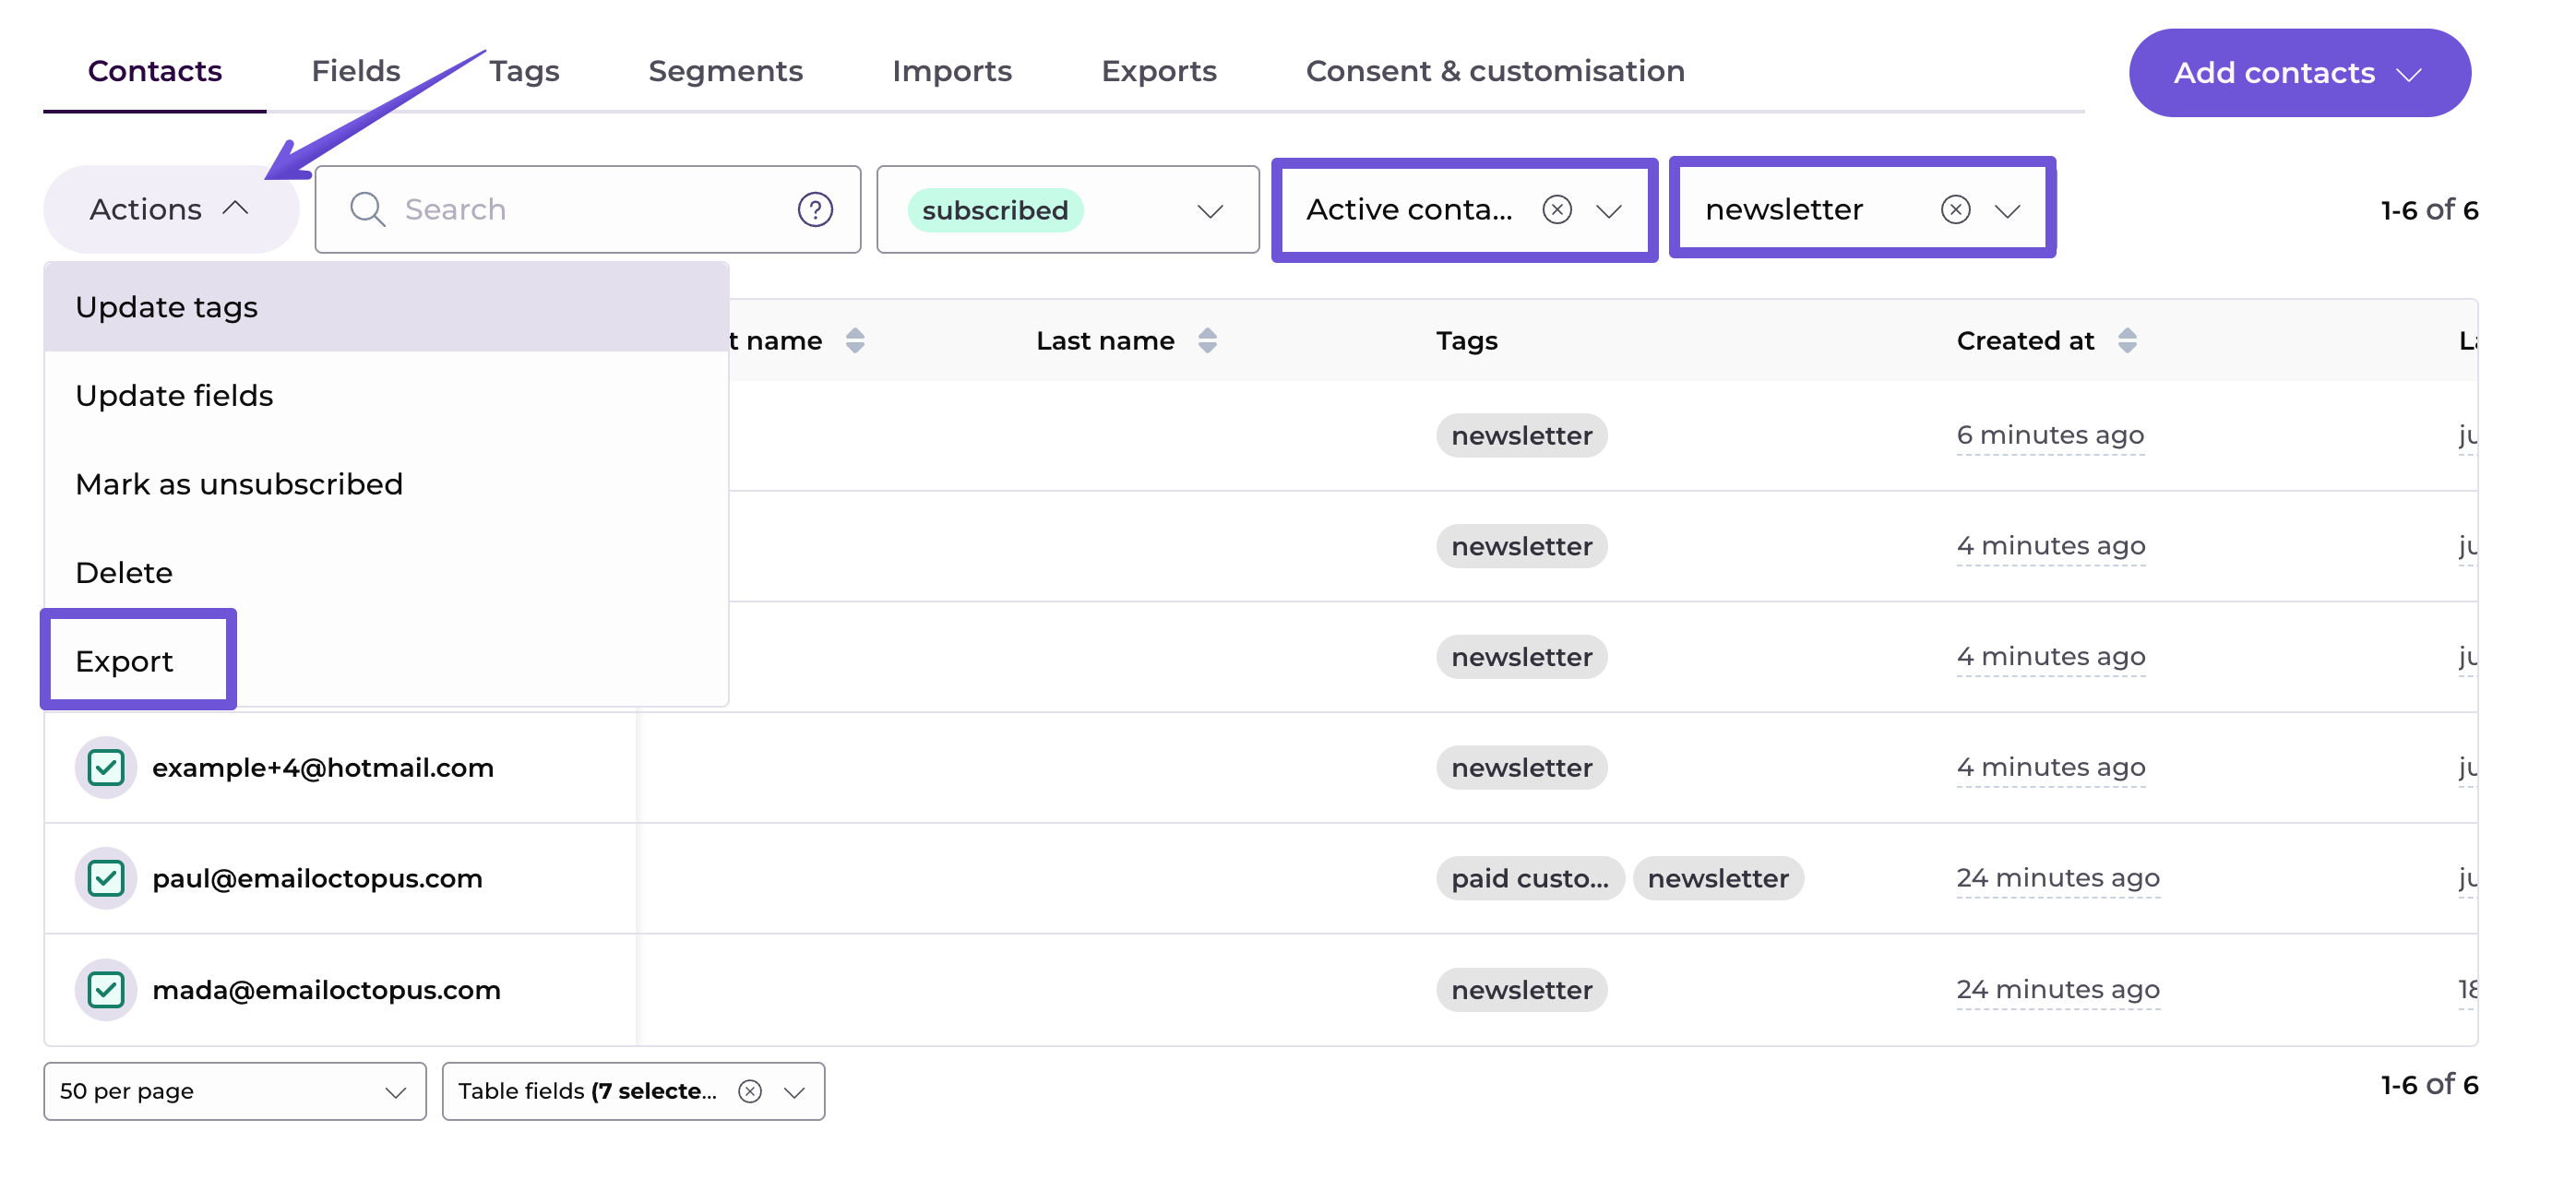Image resolution: width=2576 pixels, height=1179 pixels.
Task: Sort by Last name column arrows
Action: (1207, 341)
